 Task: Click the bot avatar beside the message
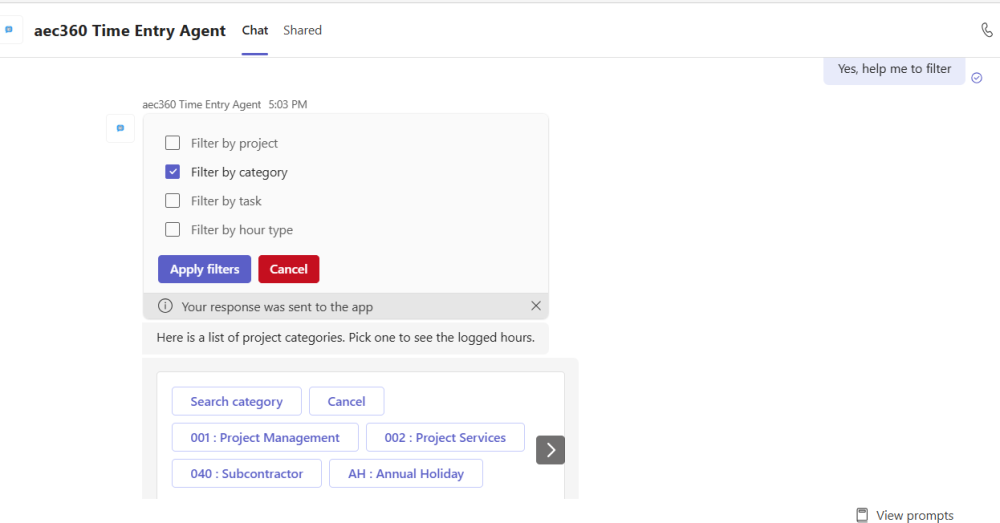(120, 128)
